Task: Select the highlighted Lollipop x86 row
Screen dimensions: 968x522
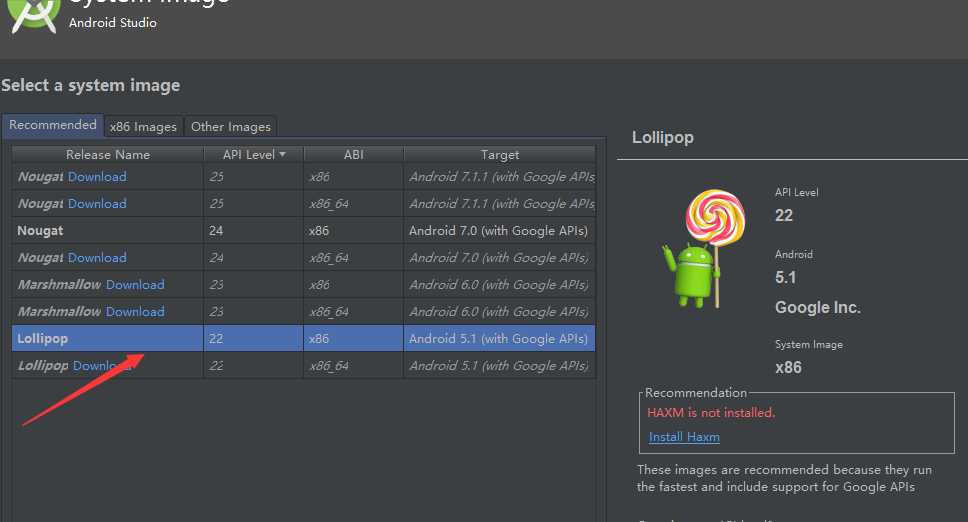Action: click(303, 338)
